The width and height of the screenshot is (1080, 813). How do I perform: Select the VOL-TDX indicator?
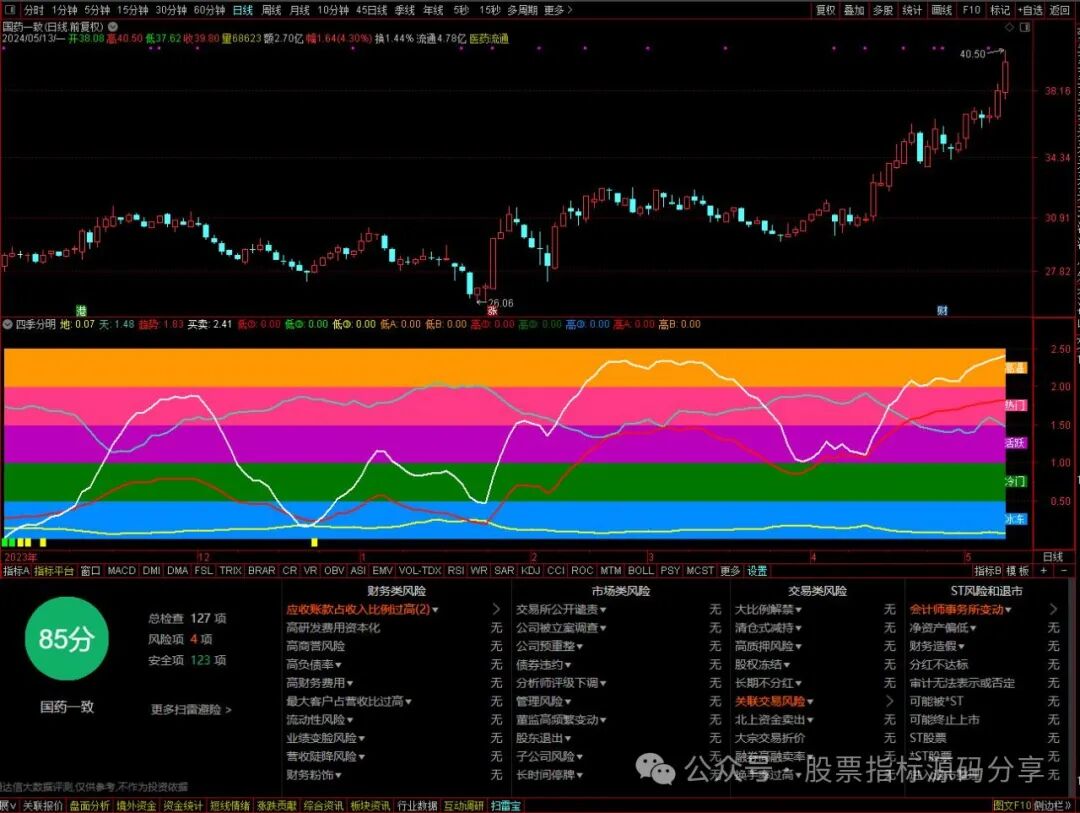tap(419, 570)
